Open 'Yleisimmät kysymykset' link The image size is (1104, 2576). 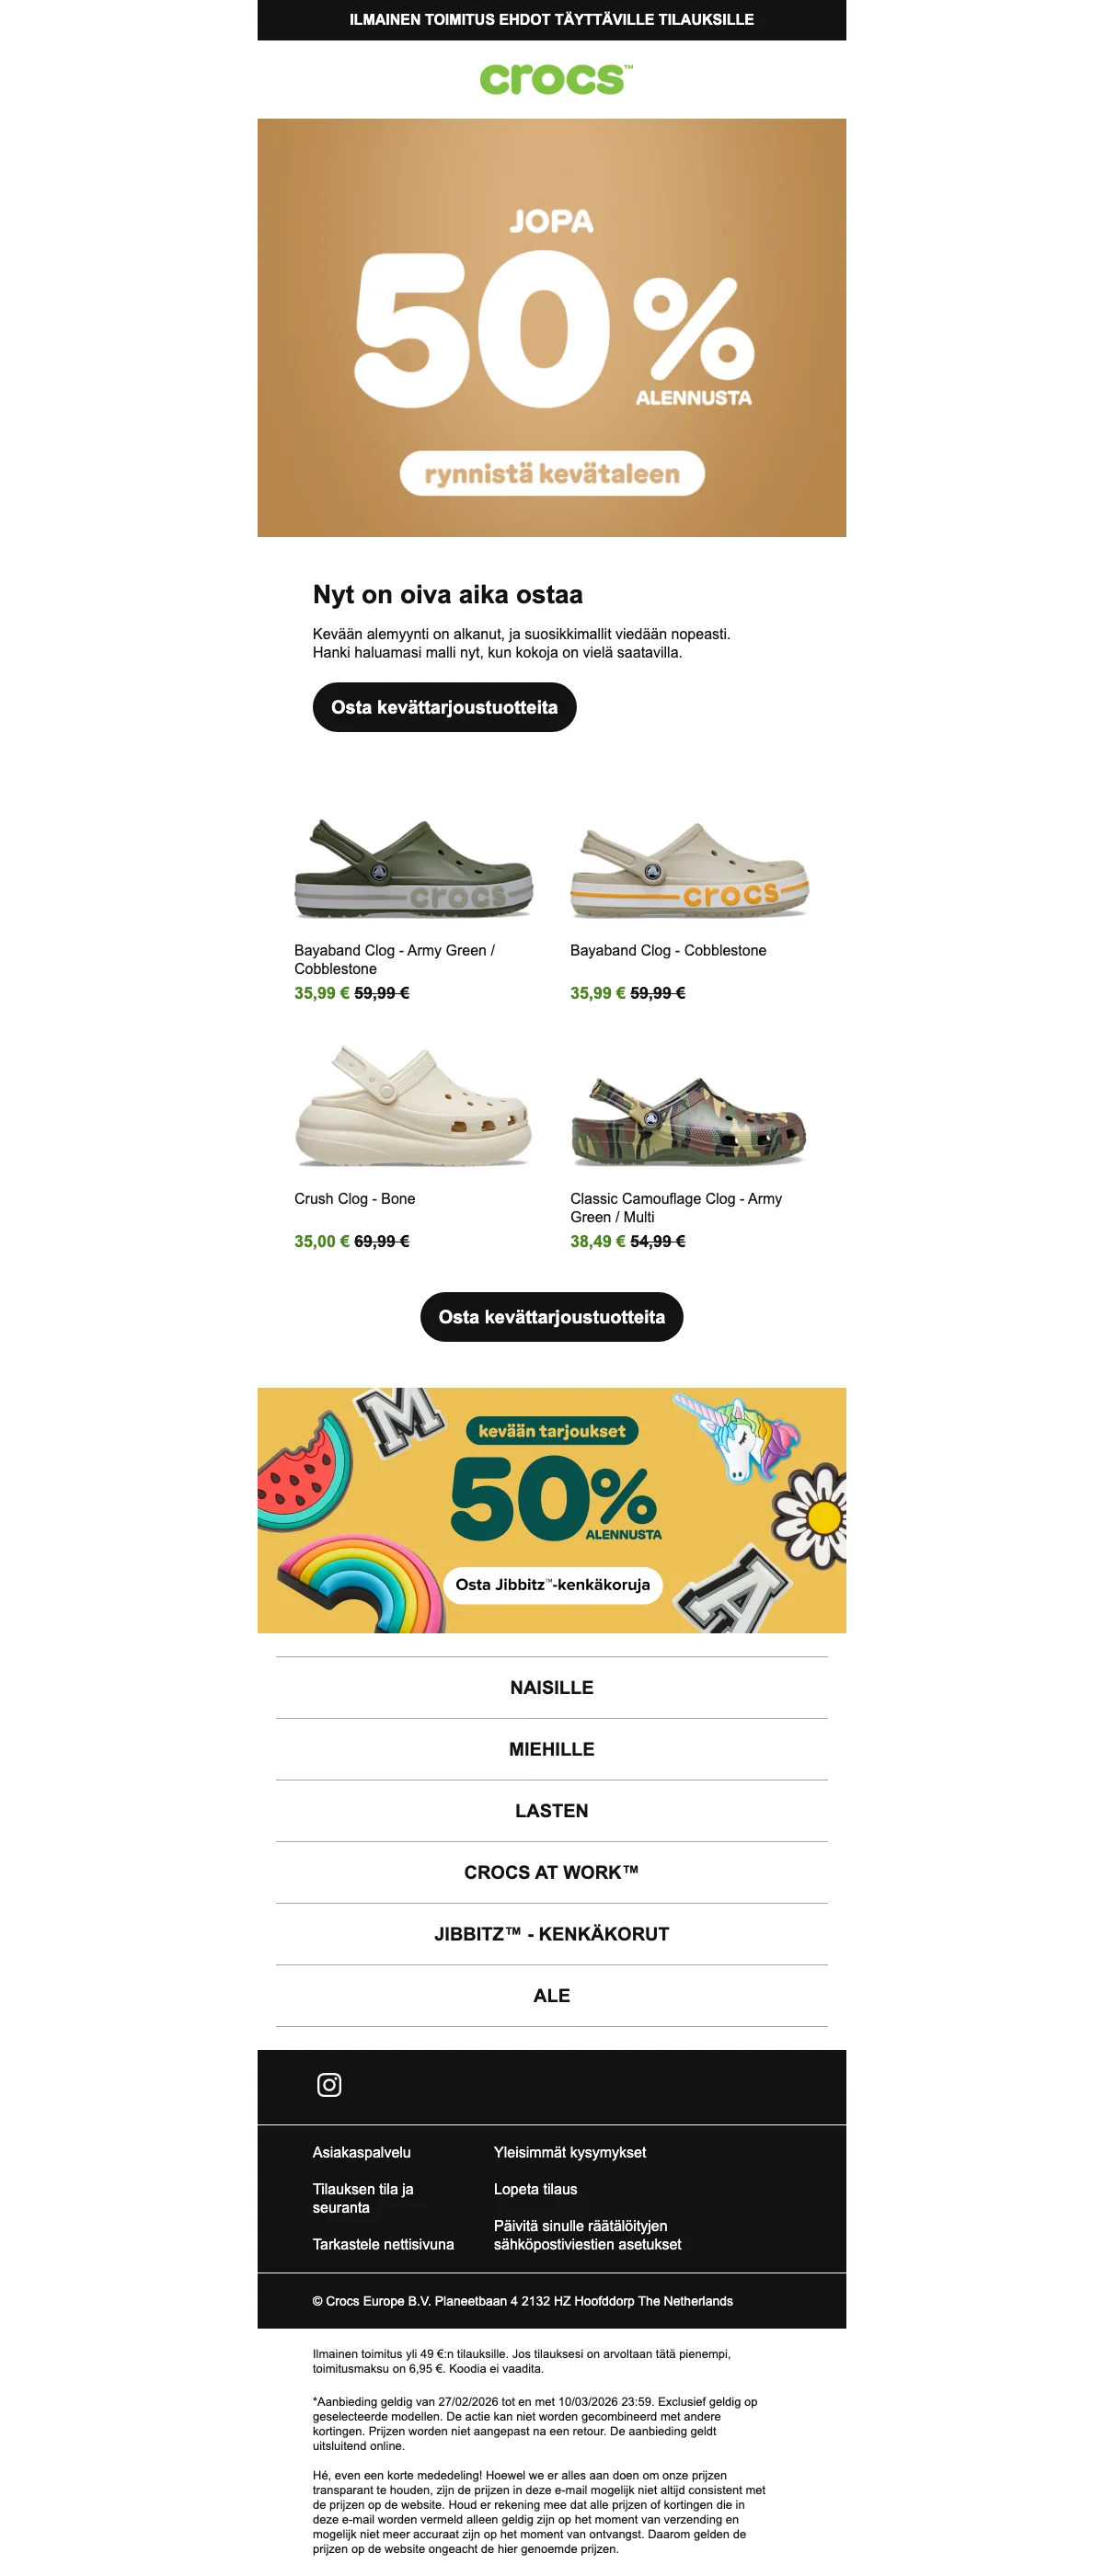point(570,2152)
